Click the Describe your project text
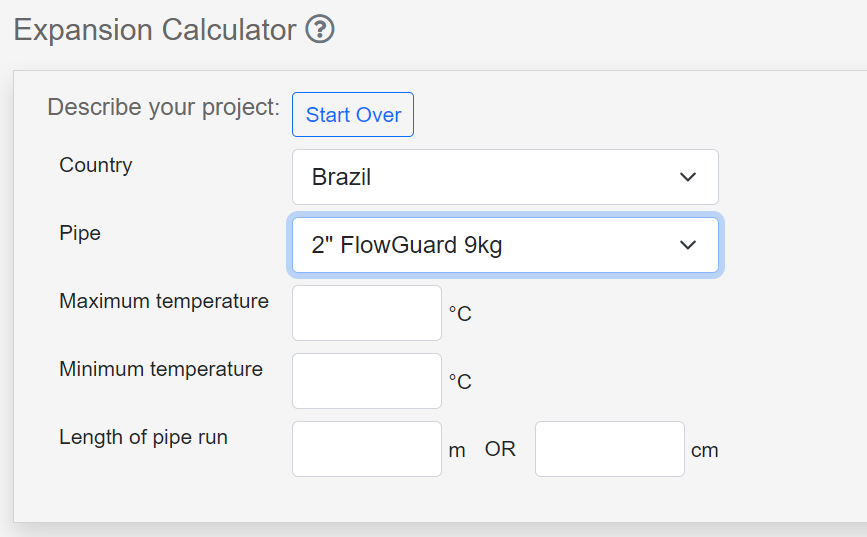867x537 pixels. pyautogui.click(x=163, y=107)
